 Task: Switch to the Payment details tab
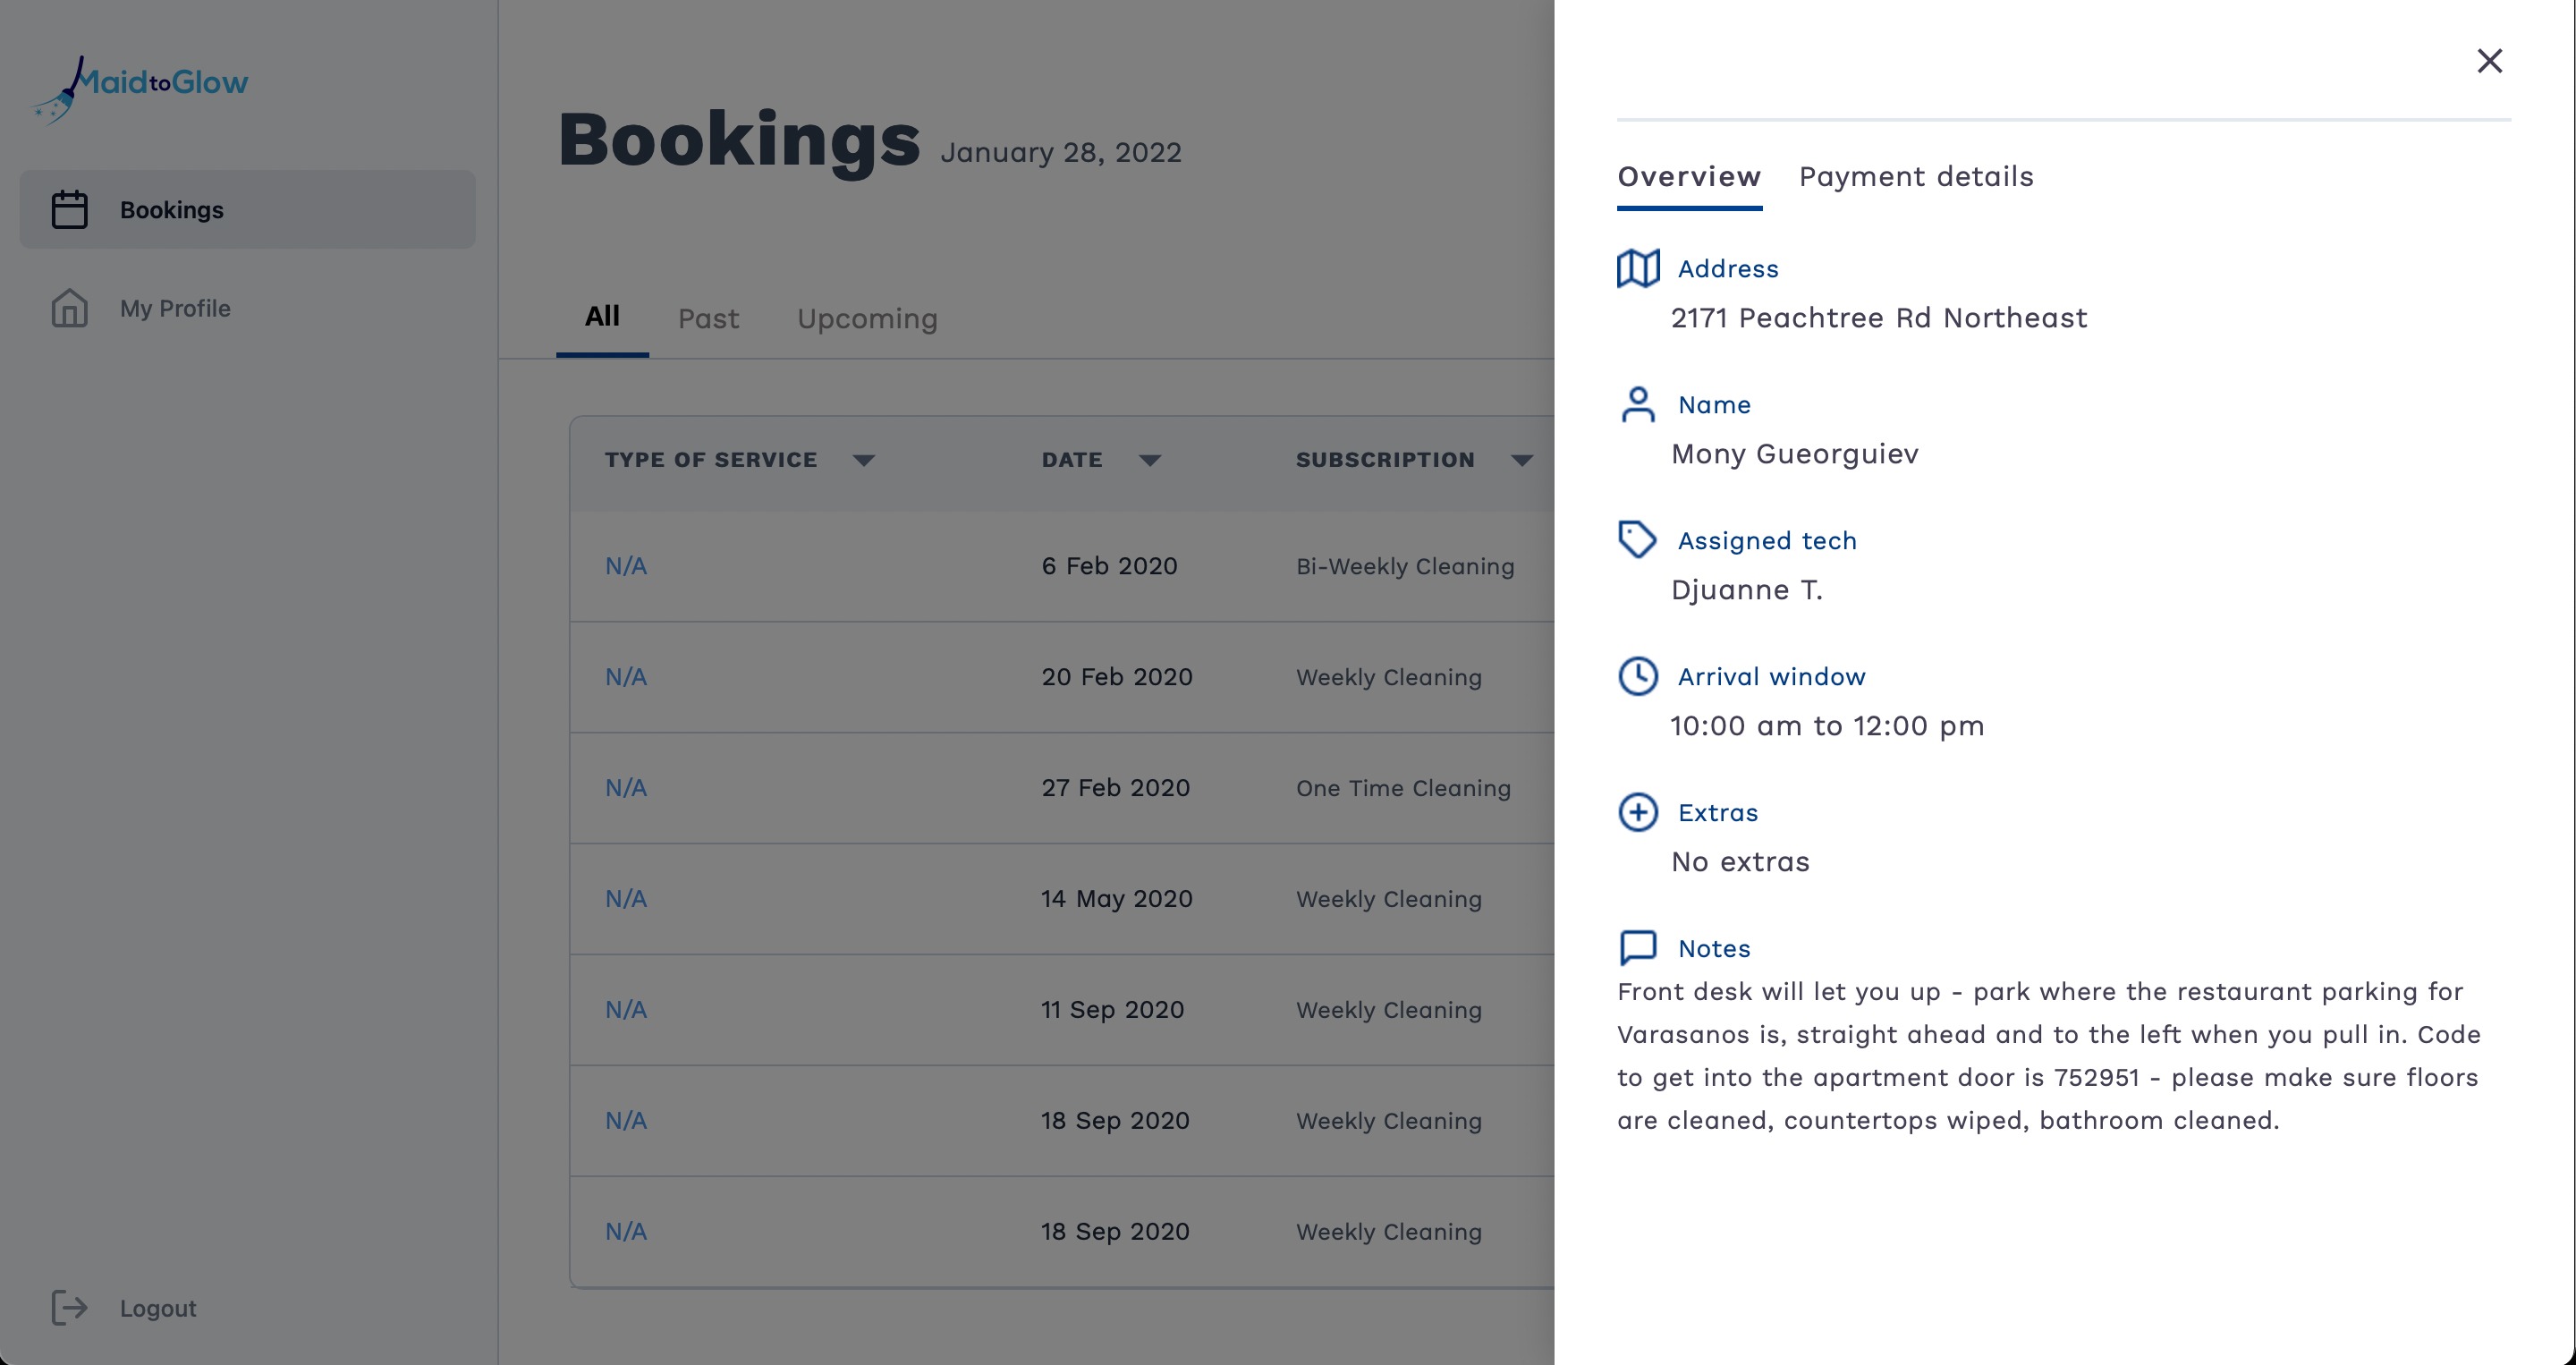click(1916, 177)
